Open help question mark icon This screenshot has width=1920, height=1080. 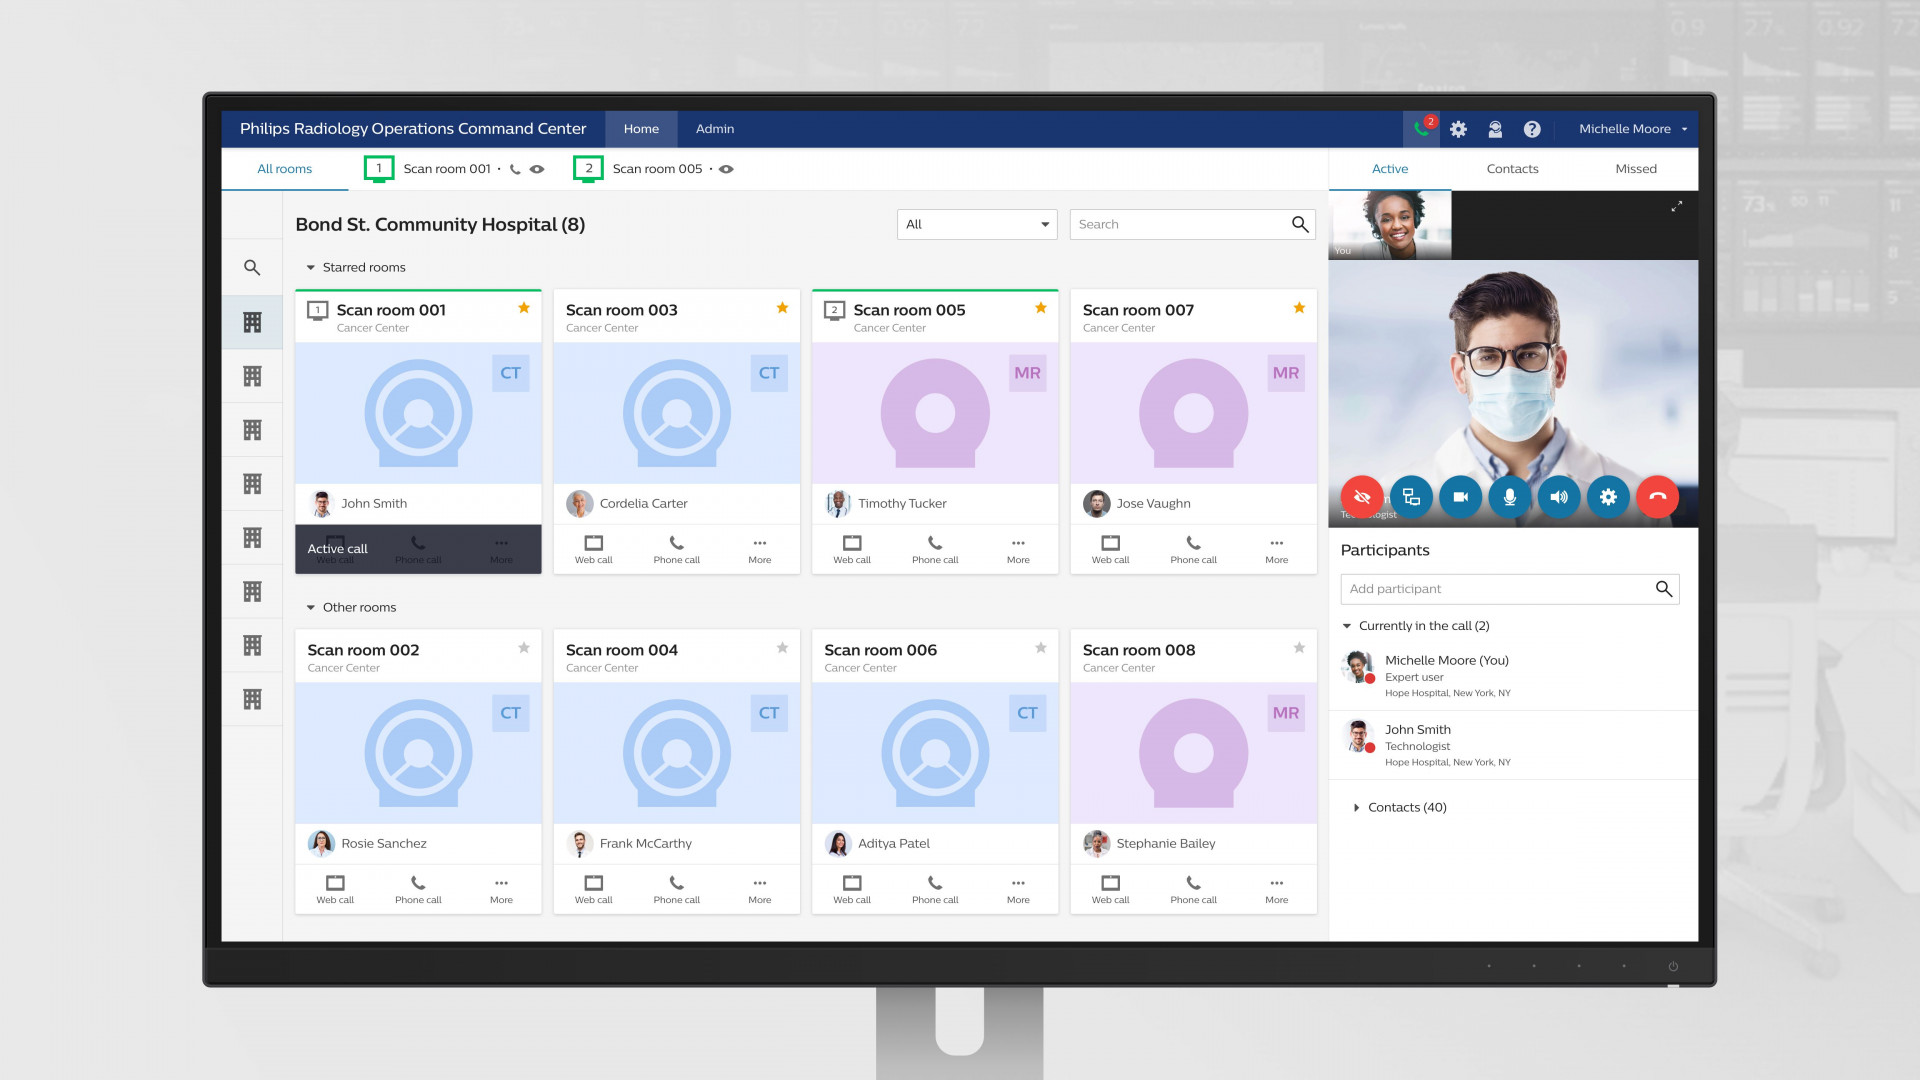click(x=1531, y=129)
